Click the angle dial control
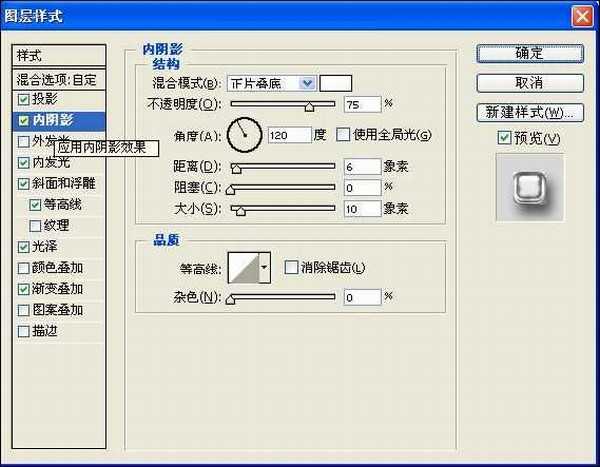 pyautogui.click(x=243, y=134)
